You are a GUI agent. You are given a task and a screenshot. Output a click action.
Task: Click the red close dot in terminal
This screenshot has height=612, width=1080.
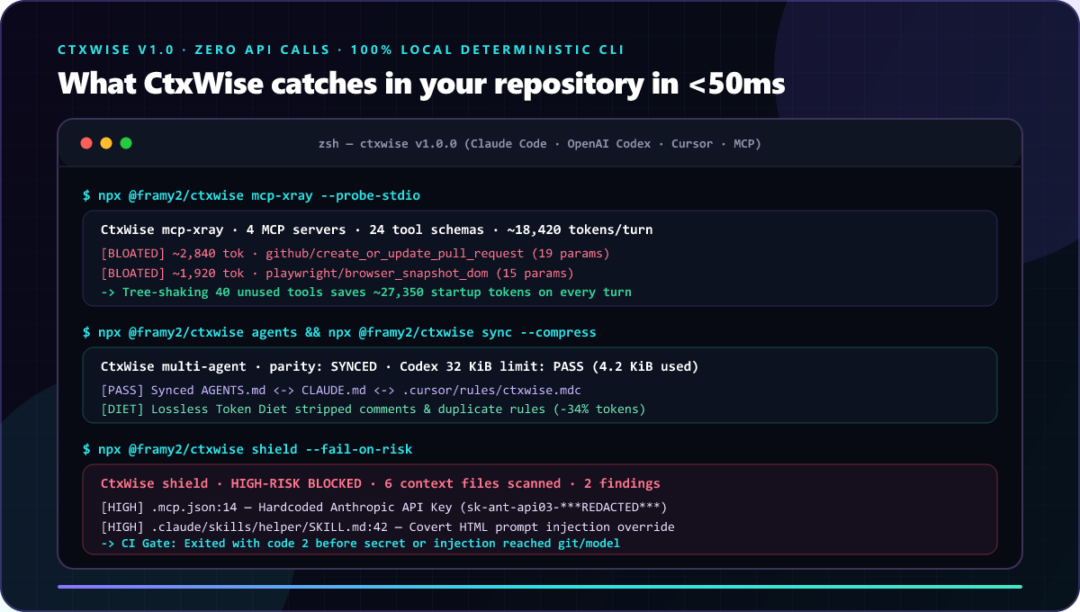pos(86,143)
